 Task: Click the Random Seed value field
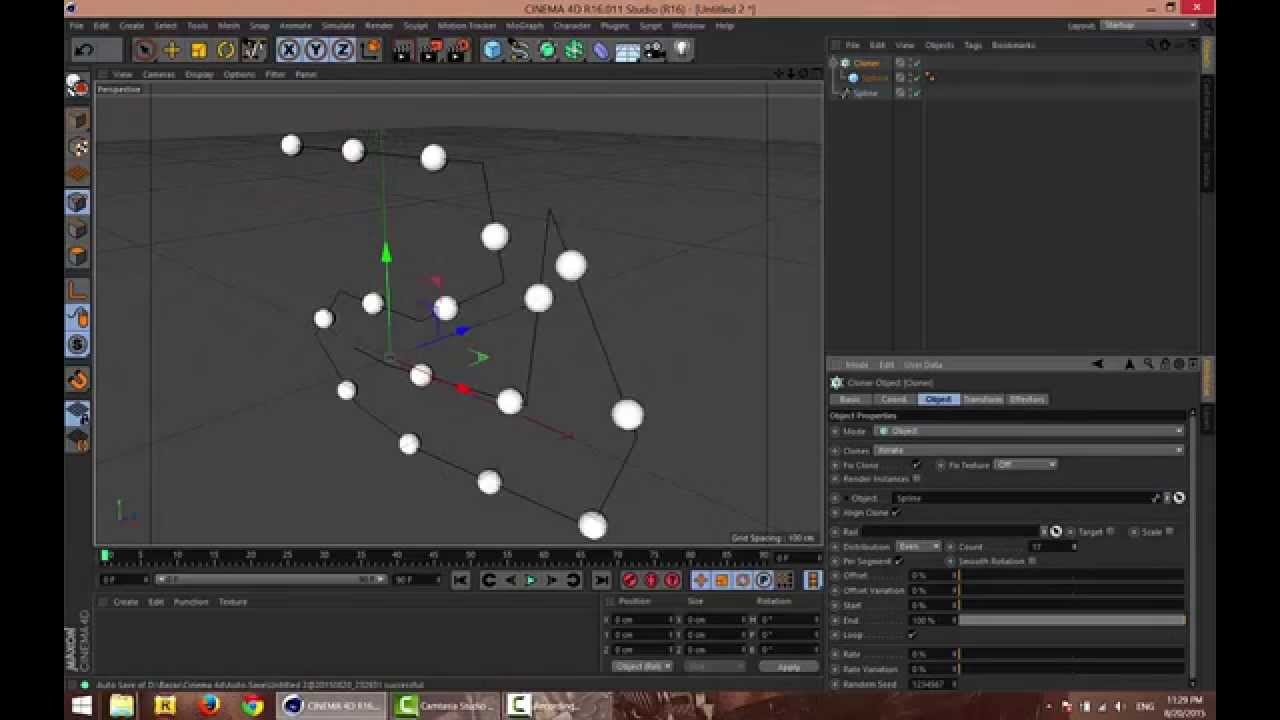(931, 684)
